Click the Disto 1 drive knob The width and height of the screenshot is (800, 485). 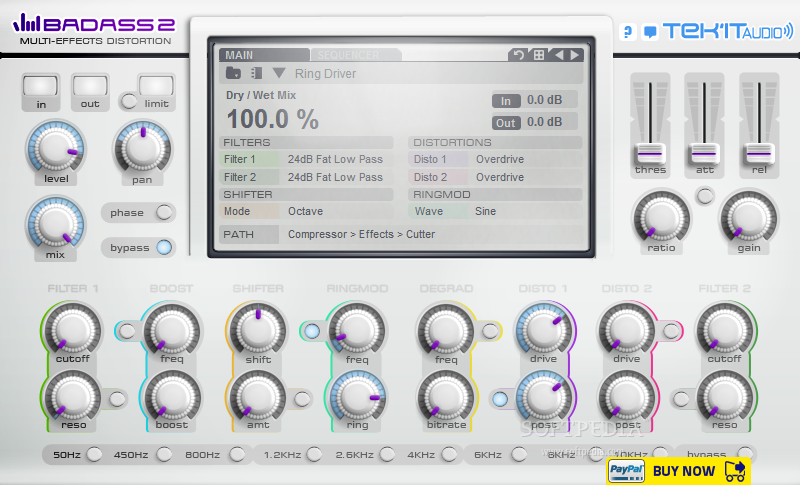coord(543,329)
